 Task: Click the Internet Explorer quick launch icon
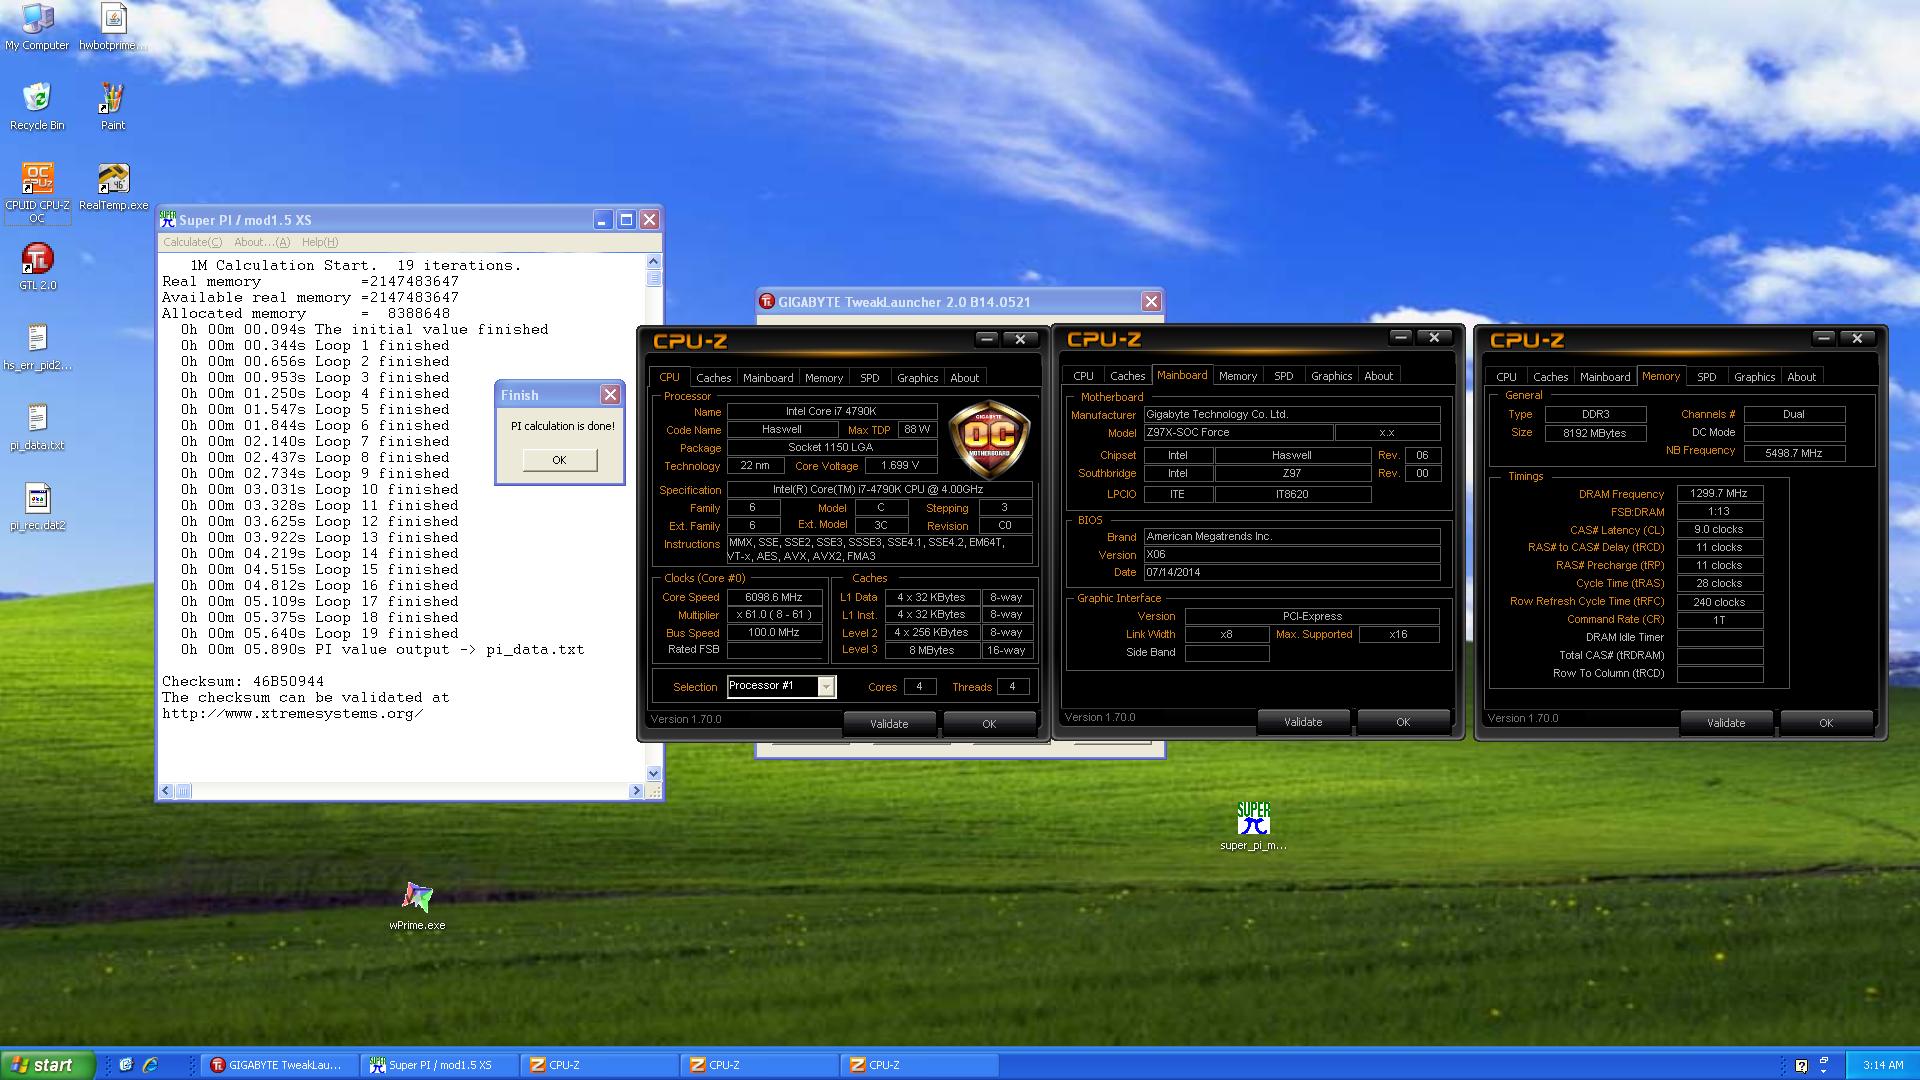point(151,1065)
